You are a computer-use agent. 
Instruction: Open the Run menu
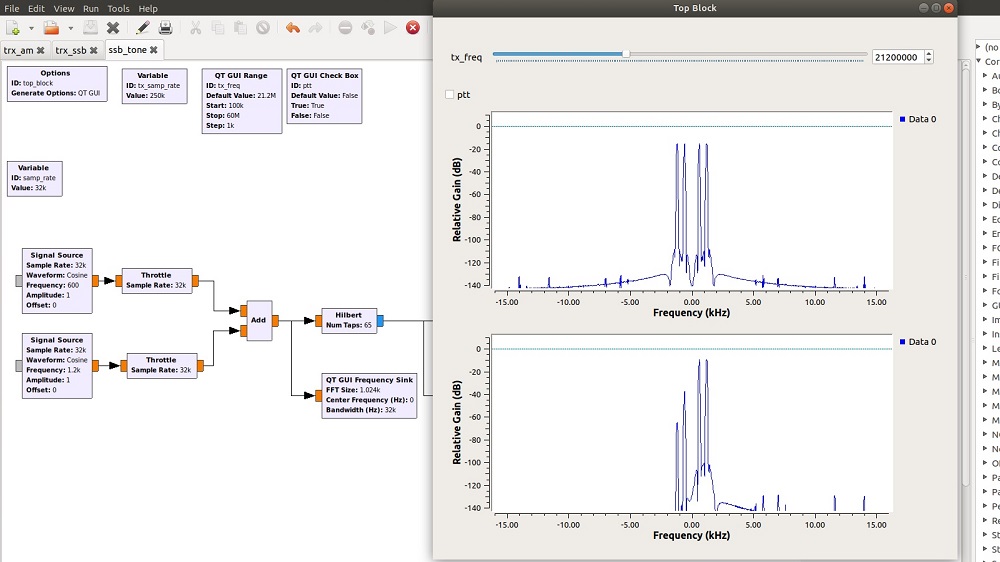pos(91,8)
